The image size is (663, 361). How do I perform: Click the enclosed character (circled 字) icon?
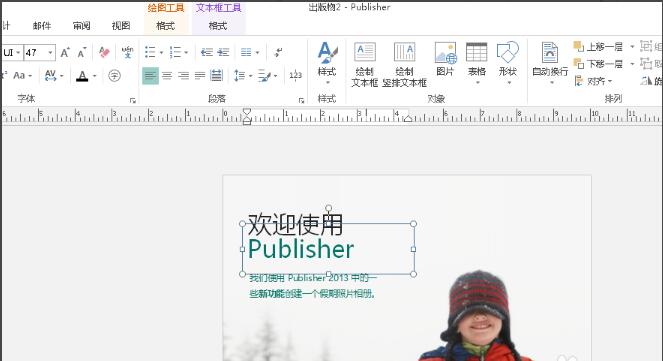click(114, 76)
